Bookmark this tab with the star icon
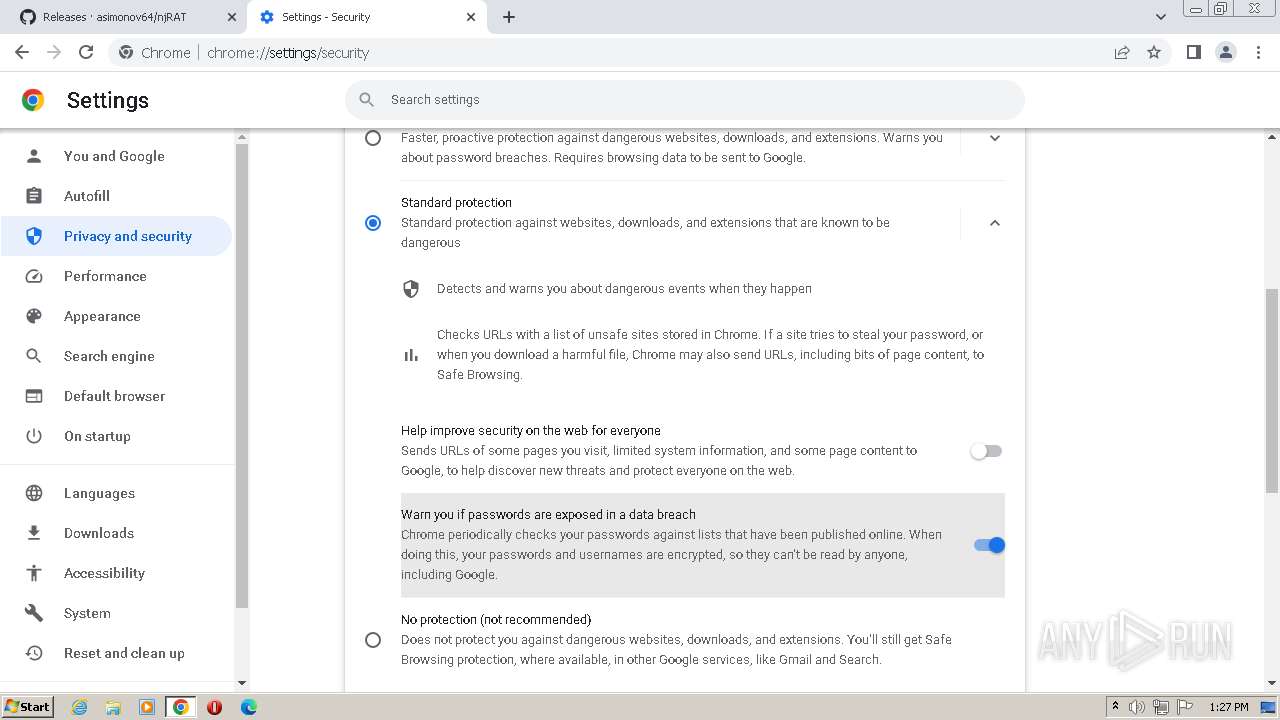This screenshot has width=1280, height=720. pyautogui.click(x=1154, y=52)
